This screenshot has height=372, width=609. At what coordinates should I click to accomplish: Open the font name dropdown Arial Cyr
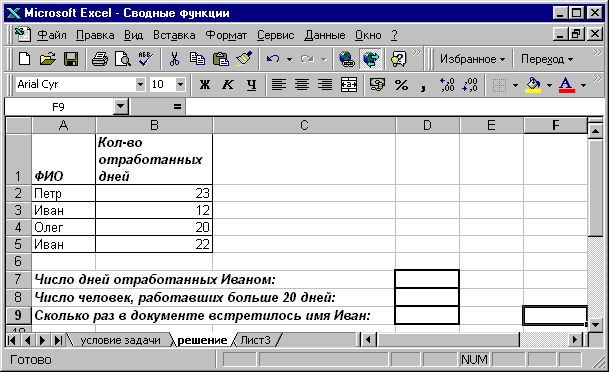click(x=140, y=84)
